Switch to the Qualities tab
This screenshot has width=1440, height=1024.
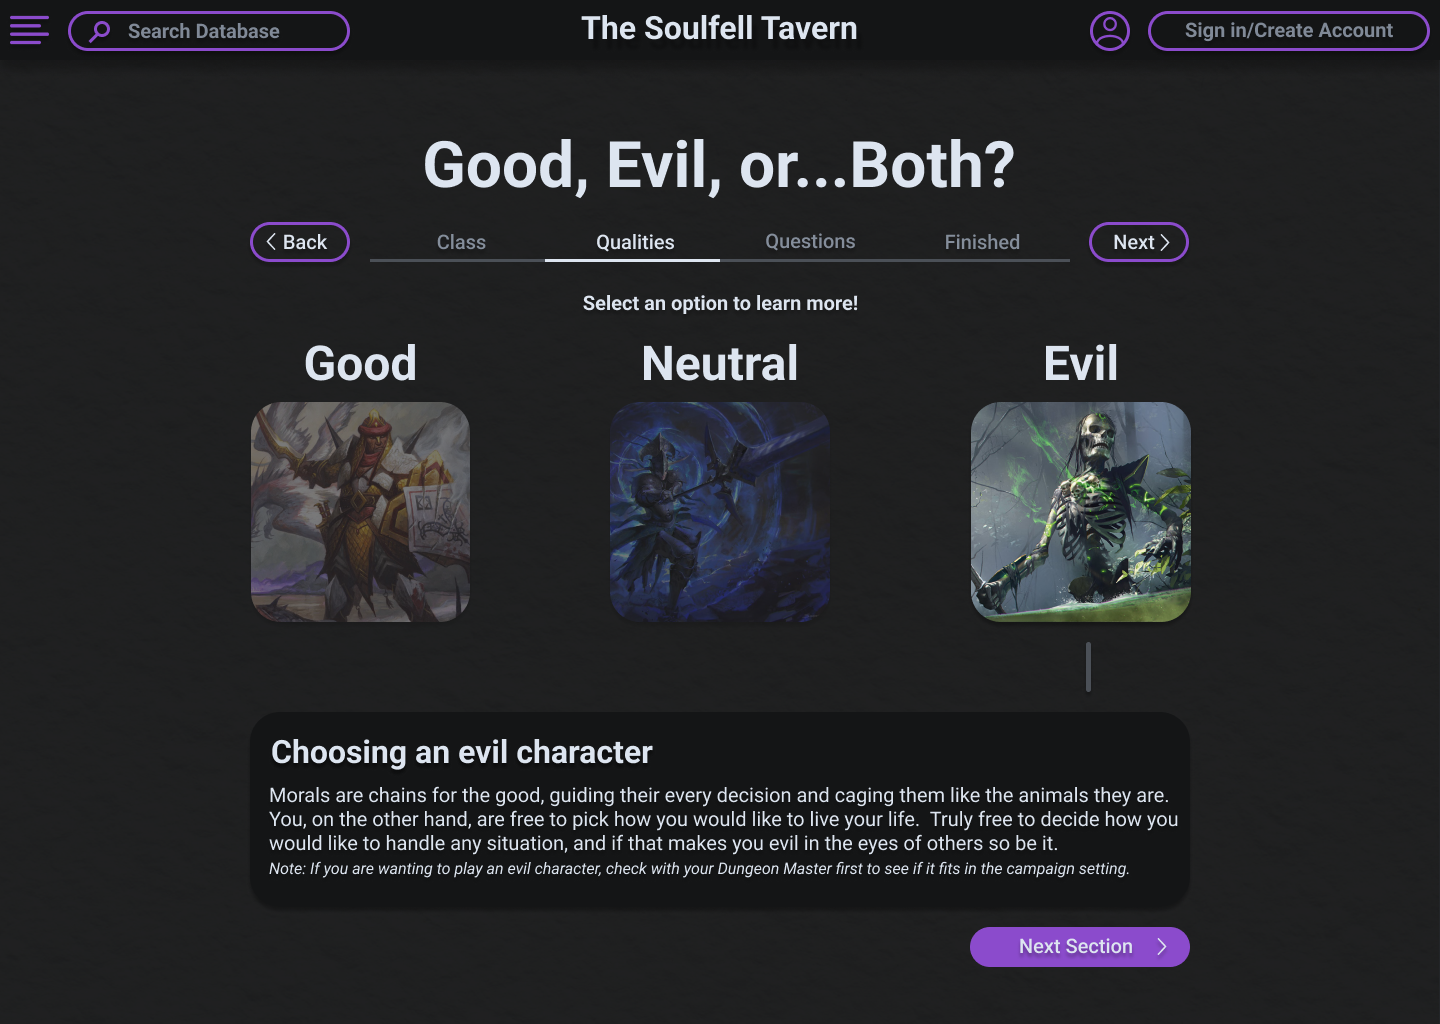(x=635, y=242)
